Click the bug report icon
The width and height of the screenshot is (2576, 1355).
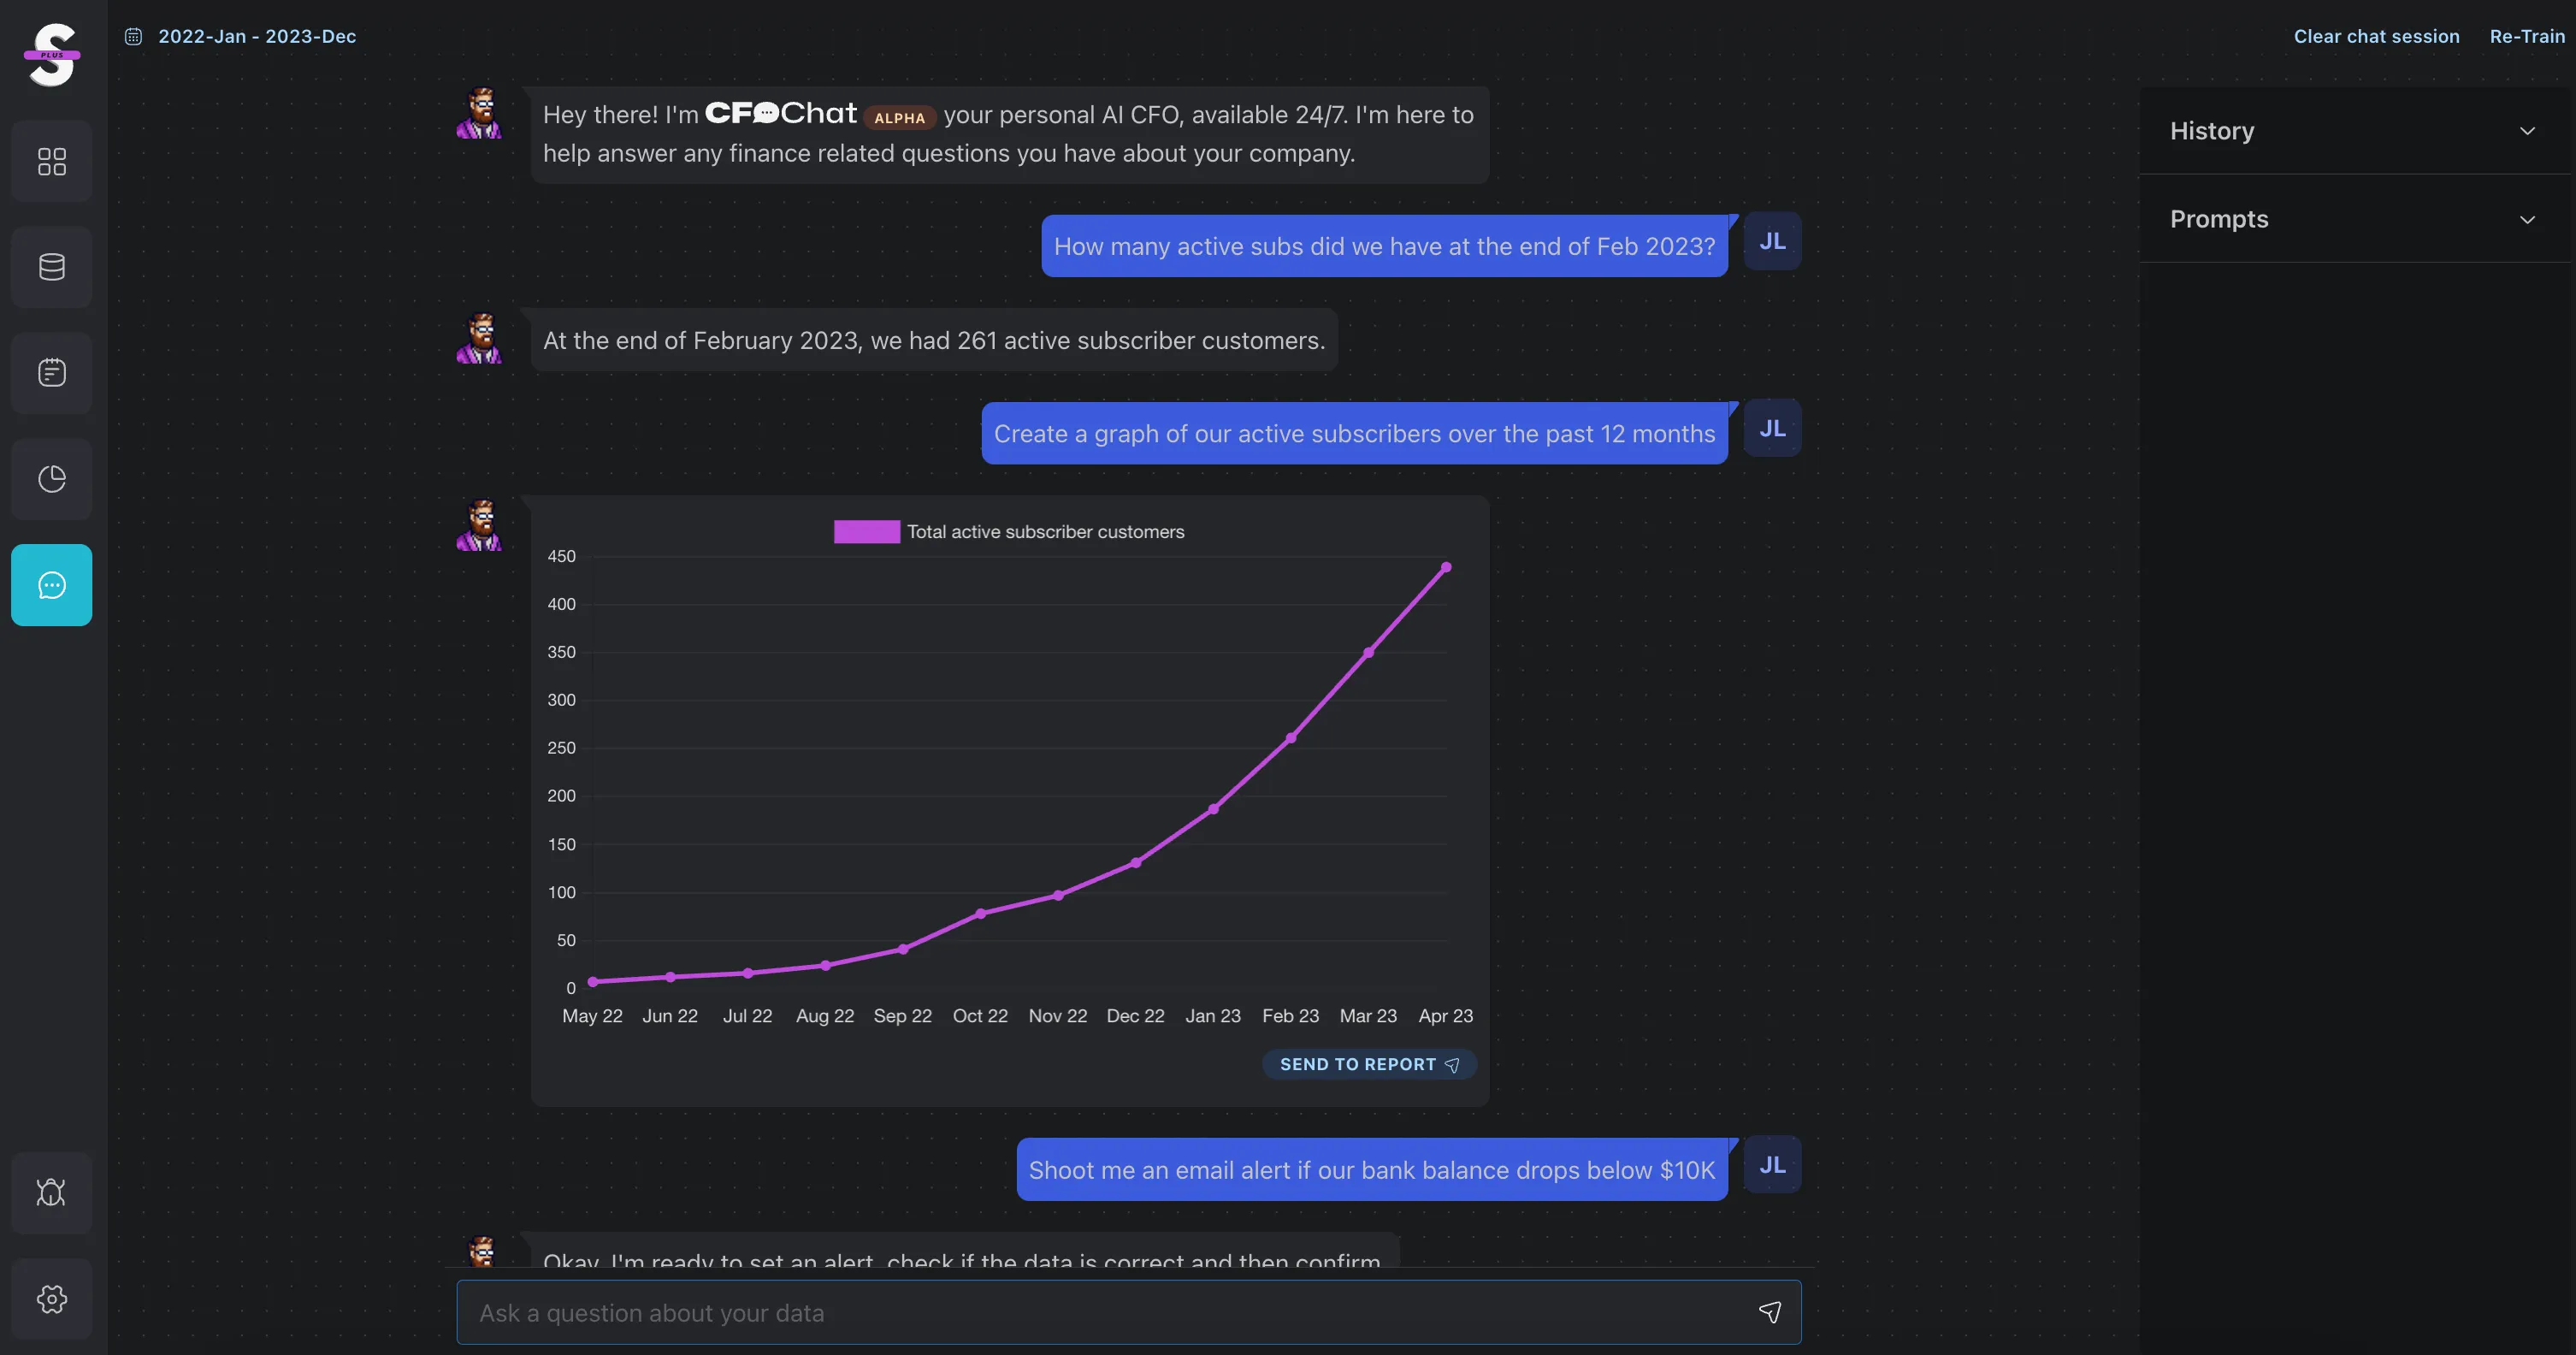click(x=51, y=1192)
